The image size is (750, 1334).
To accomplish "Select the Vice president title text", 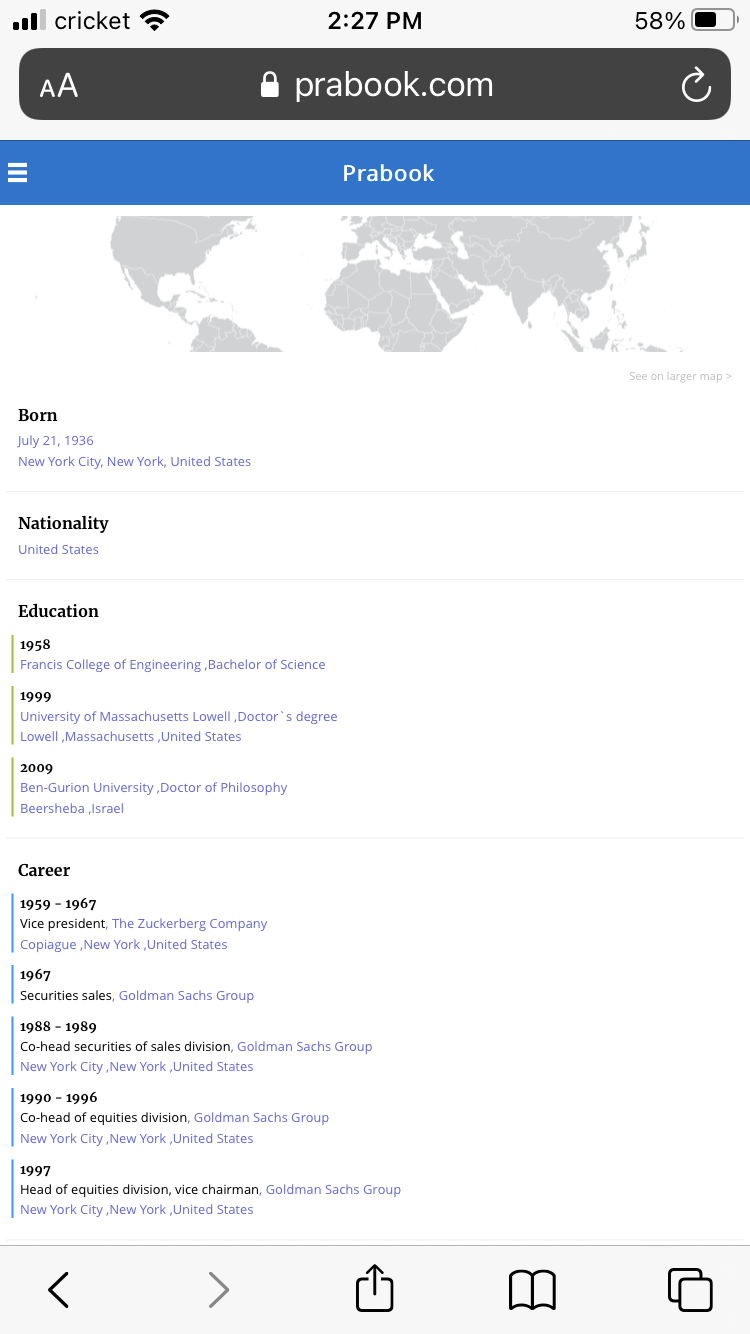I will (x=63, y=923).
